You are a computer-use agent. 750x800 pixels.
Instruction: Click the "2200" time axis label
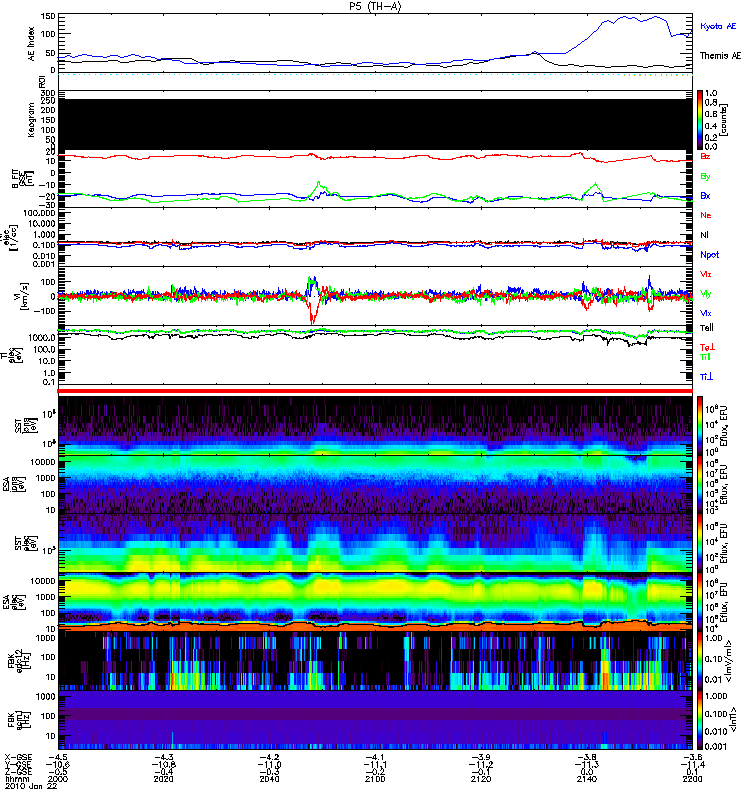click(692, 779)
